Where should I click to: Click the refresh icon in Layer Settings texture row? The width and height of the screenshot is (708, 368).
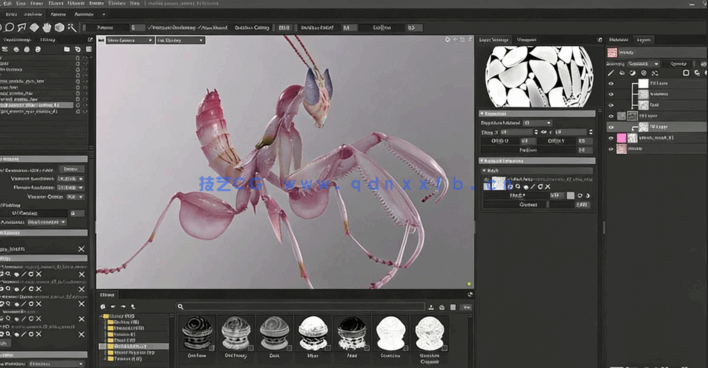pos(540,186)
